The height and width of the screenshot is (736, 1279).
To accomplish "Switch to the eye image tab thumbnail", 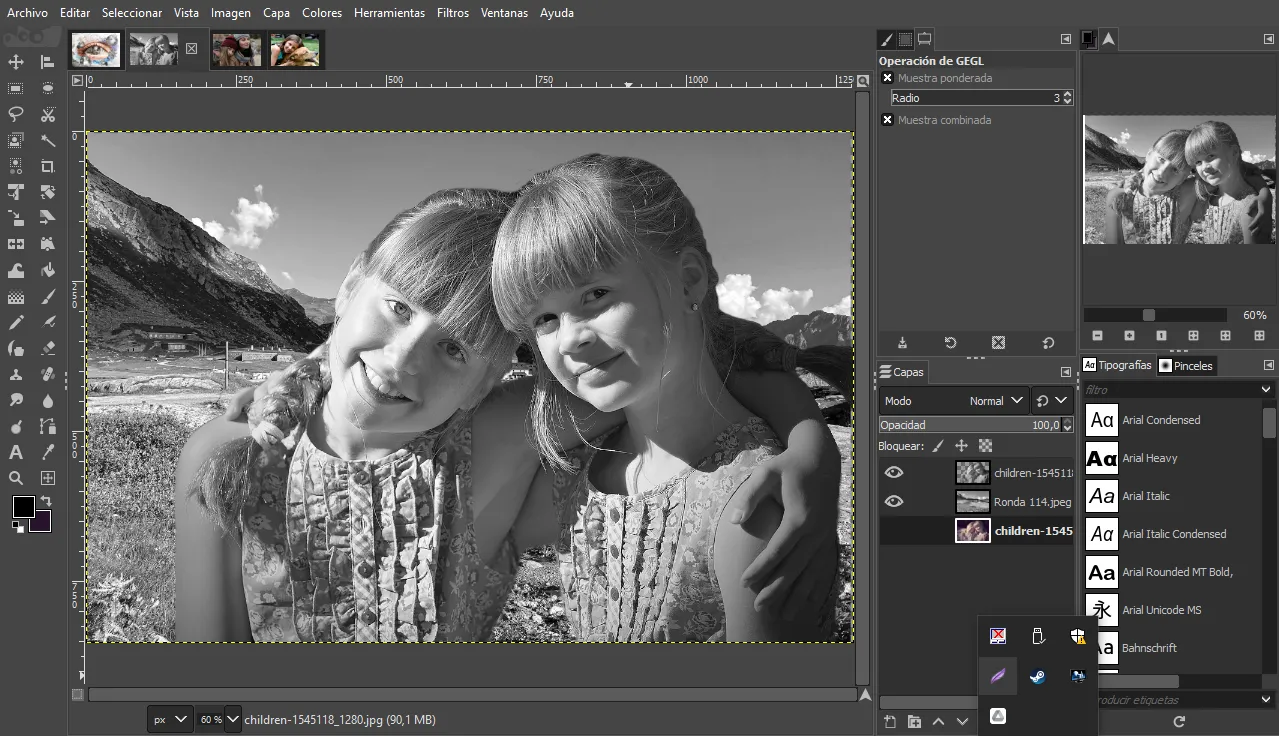I will pos(96,49).
